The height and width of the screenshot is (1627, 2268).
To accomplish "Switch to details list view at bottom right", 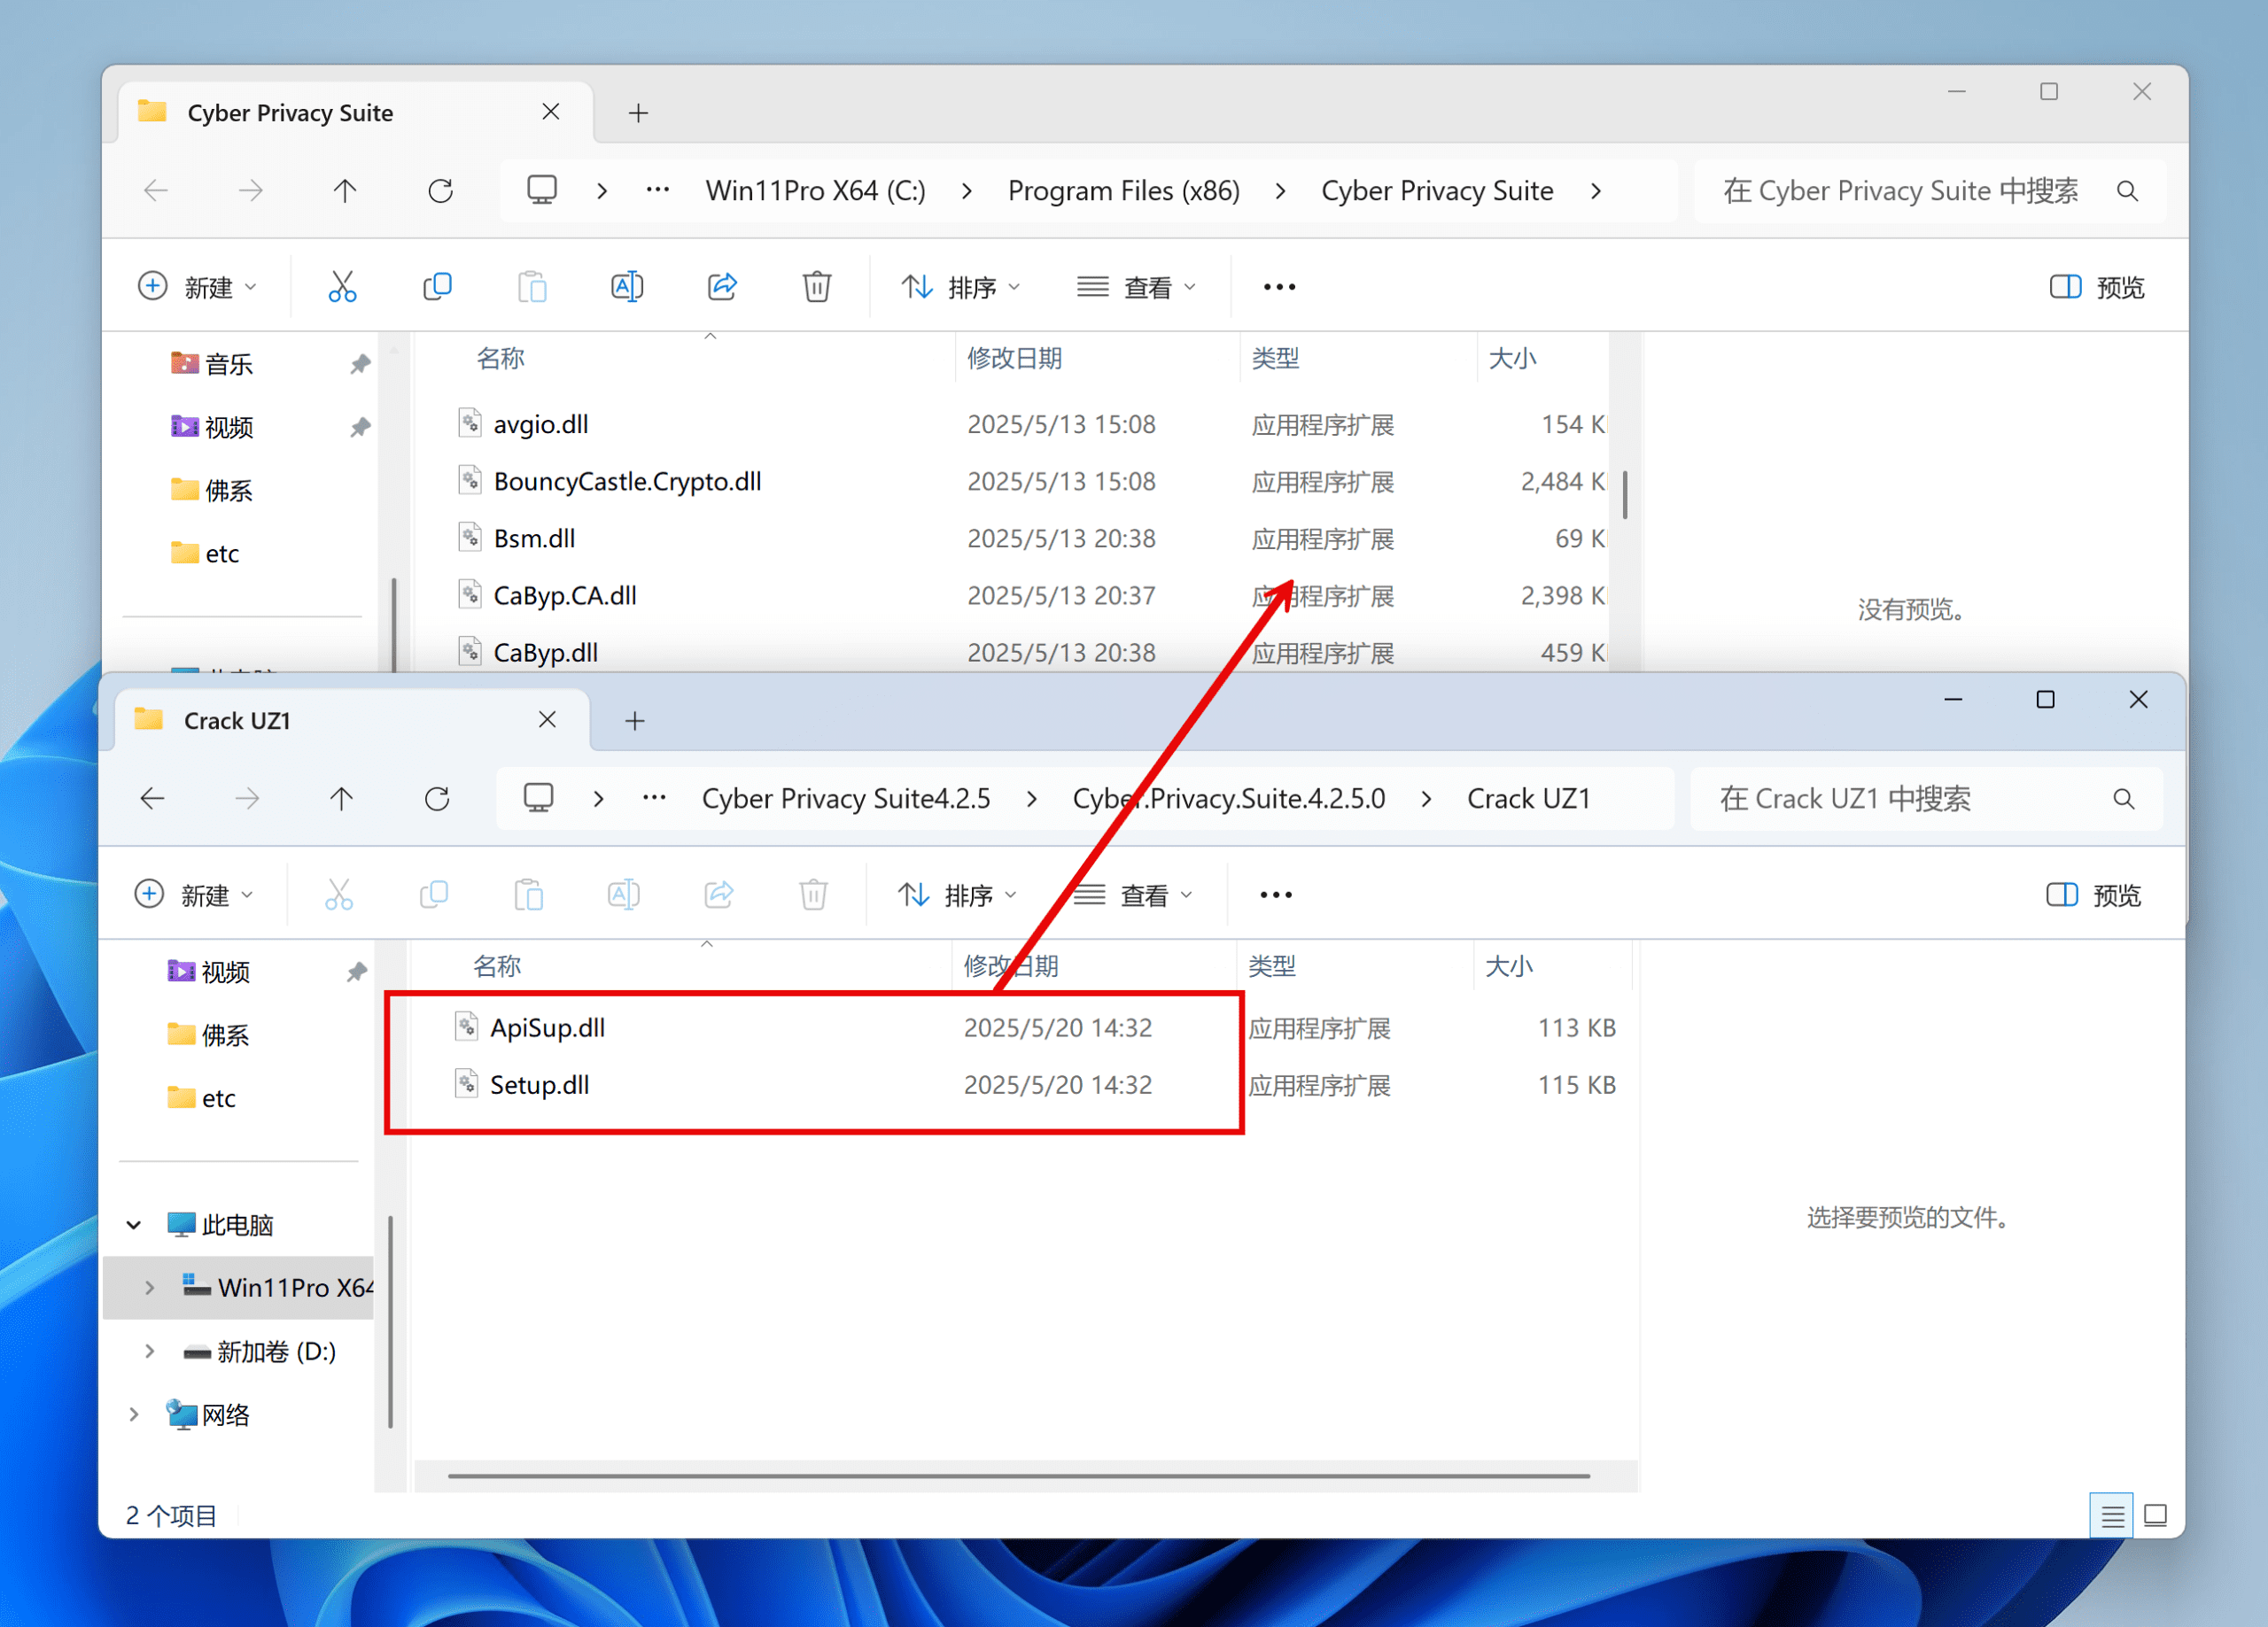I will [2112, 1515].
